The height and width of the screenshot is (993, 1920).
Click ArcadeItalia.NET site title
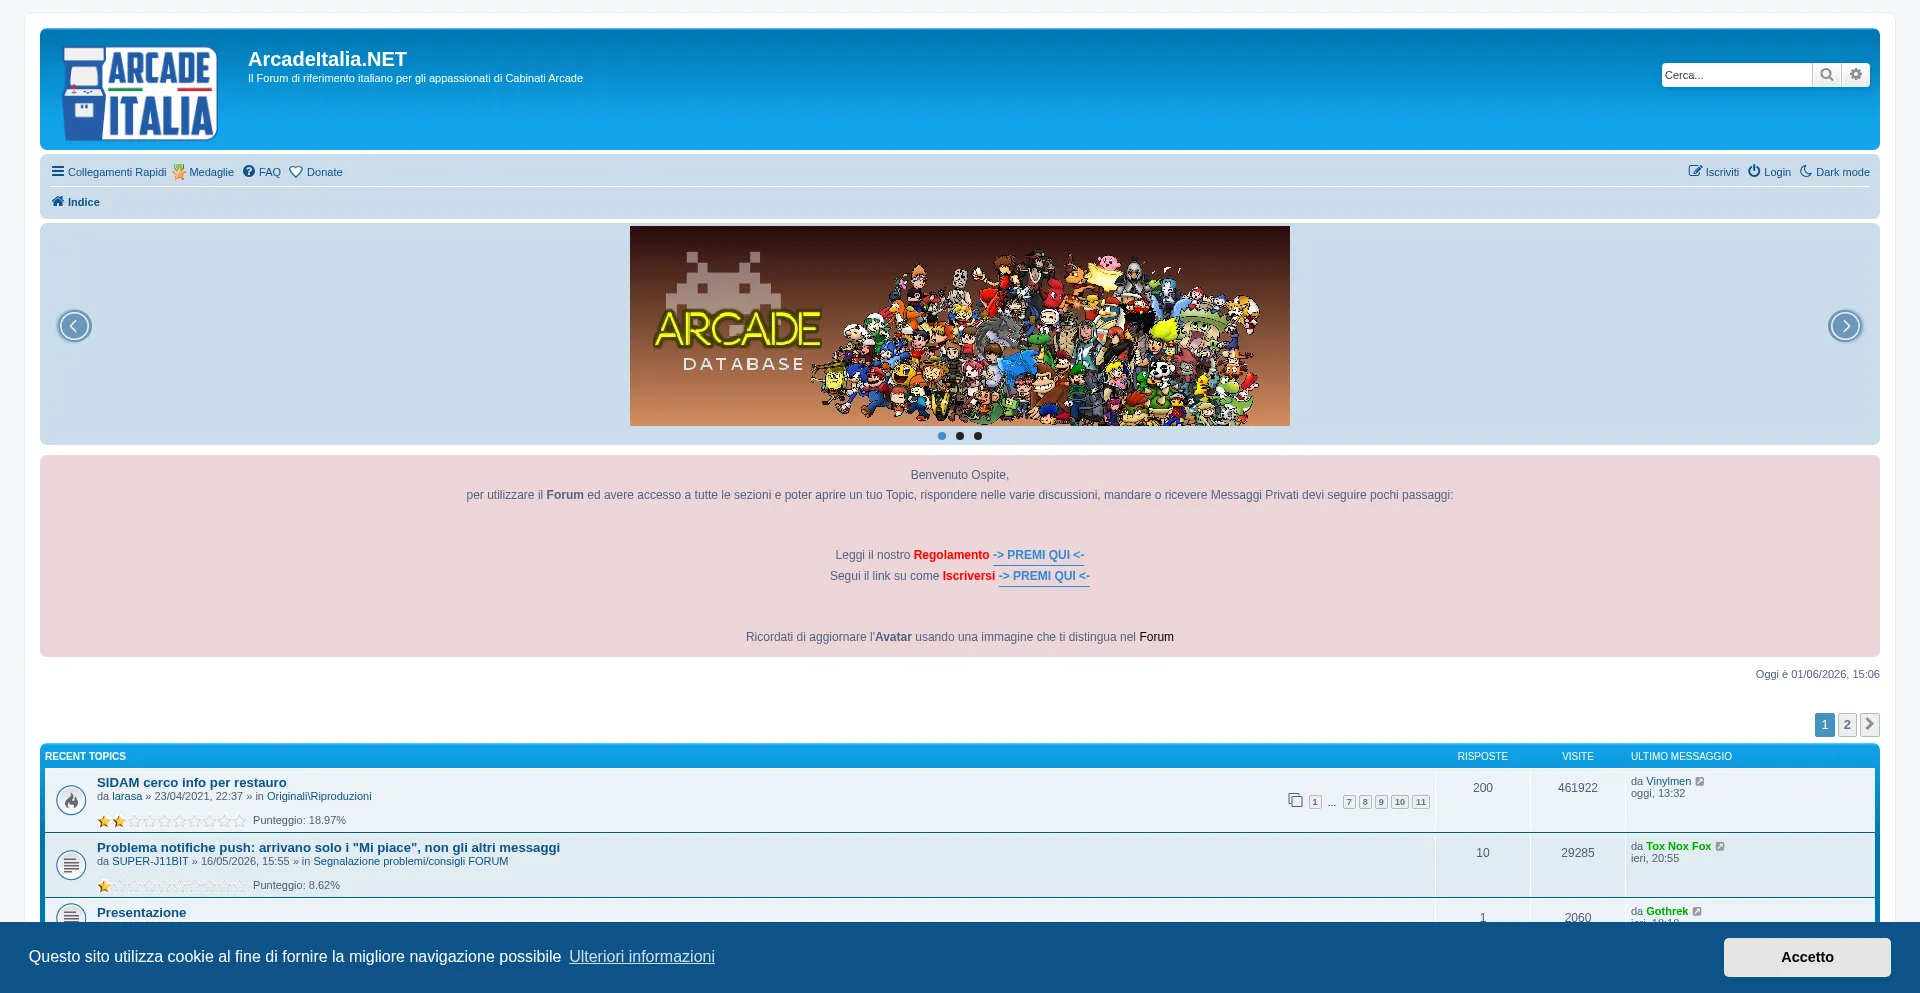tap(327, 59)
